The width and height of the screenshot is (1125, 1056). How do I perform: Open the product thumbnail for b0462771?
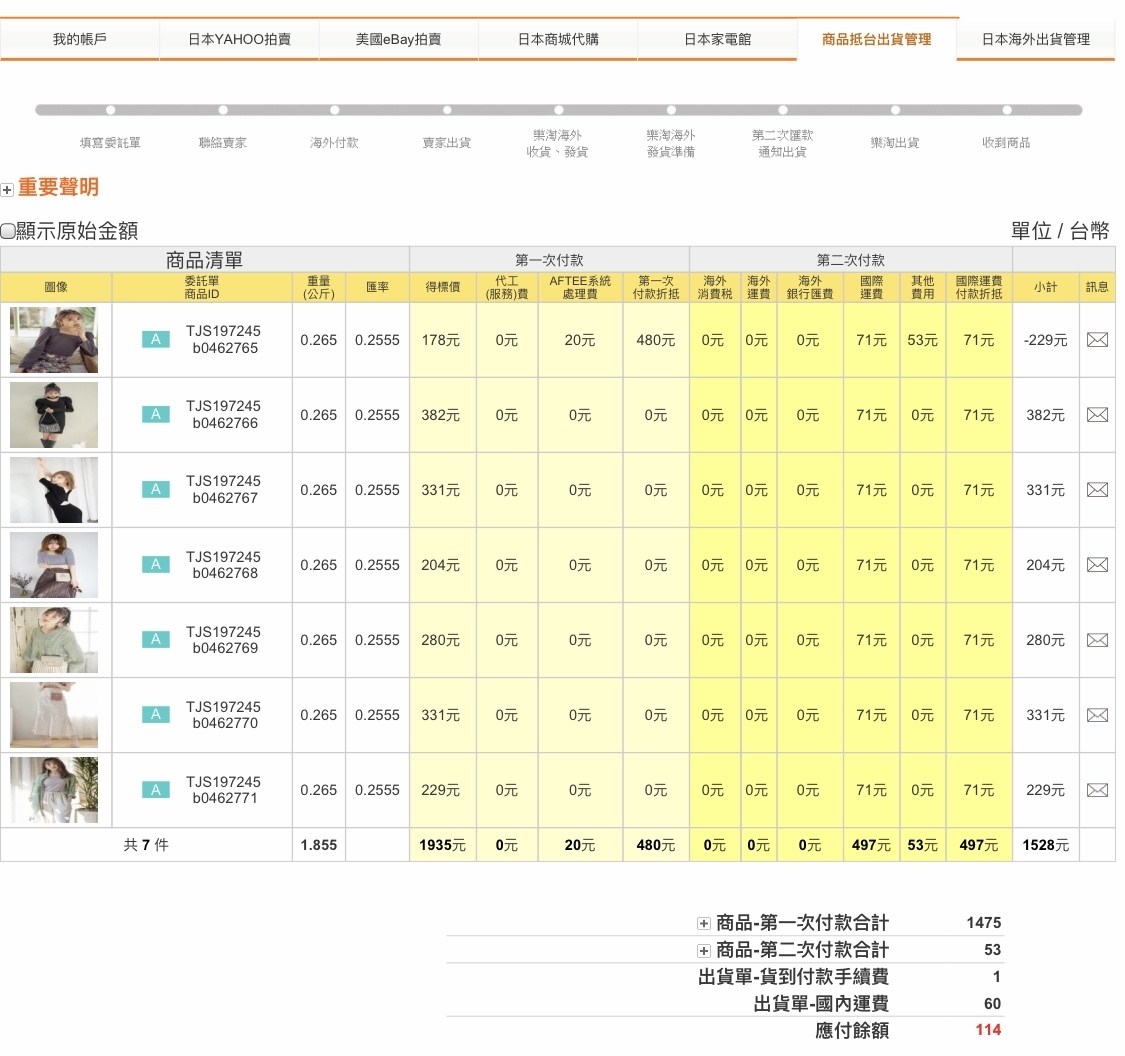(x=54, y=790)
